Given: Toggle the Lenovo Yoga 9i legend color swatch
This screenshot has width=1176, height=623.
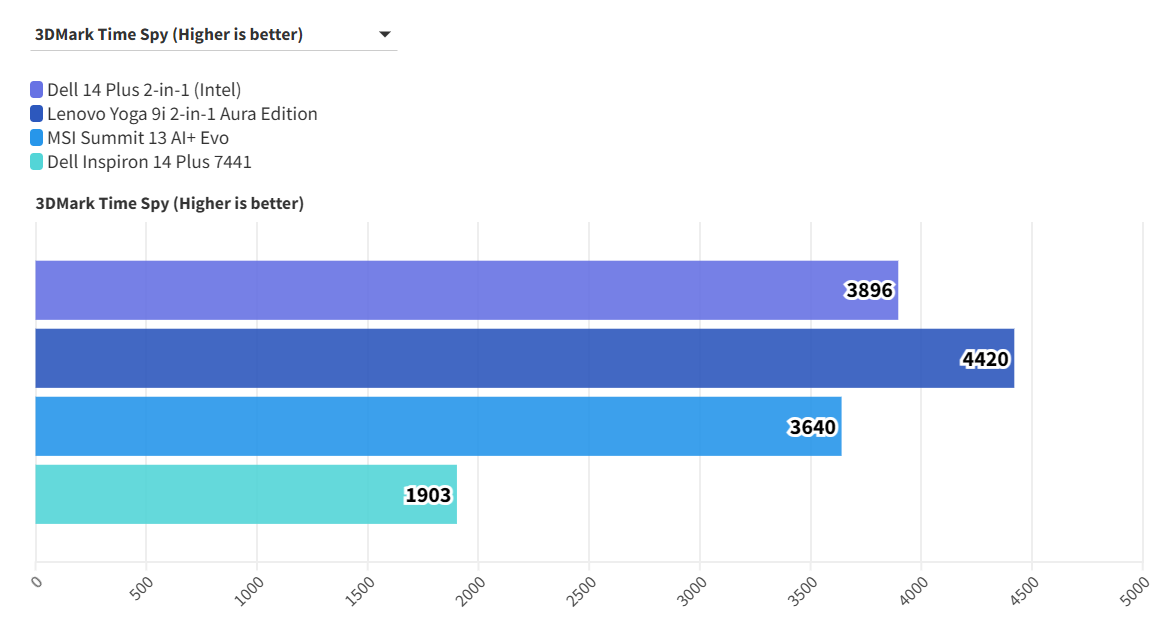Looking at the screenshot, I should (x=37, y=114).
